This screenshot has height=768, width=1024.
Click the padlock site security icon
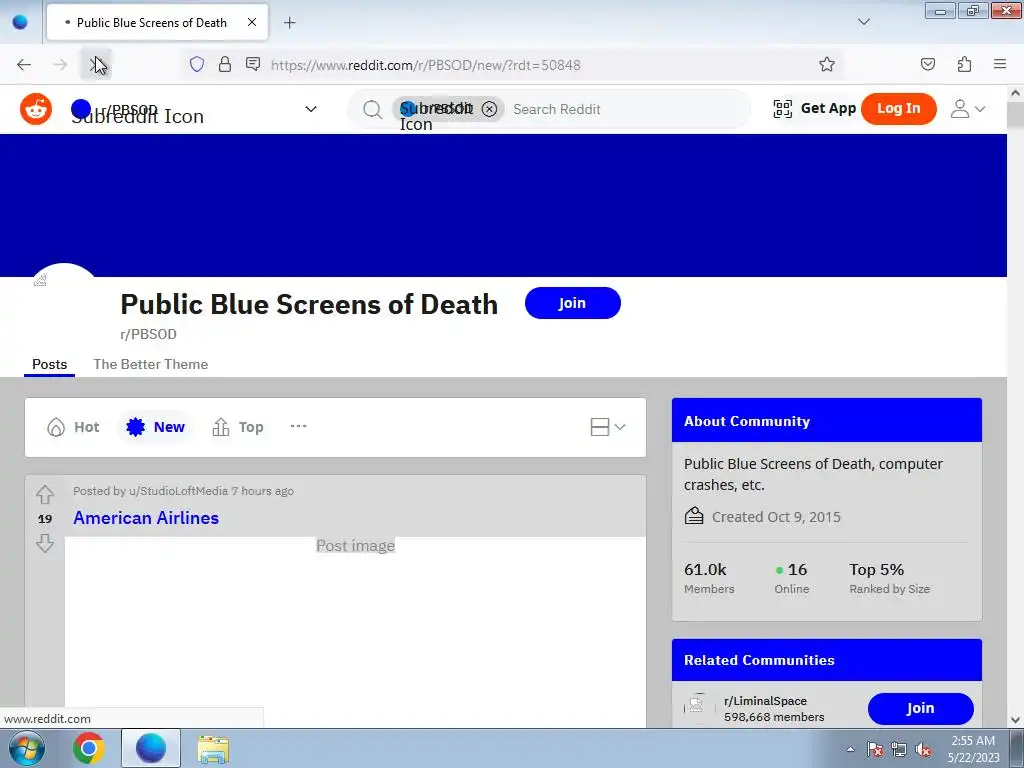tap(225, 64)
